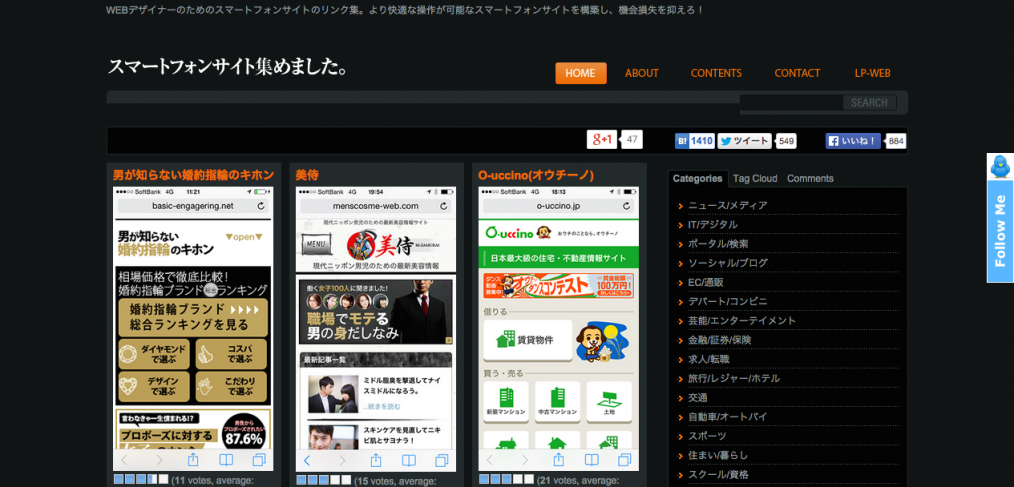Click the Twitter bird Follow Me icon
1014x487 pixels.
(x=1000, y=166)
